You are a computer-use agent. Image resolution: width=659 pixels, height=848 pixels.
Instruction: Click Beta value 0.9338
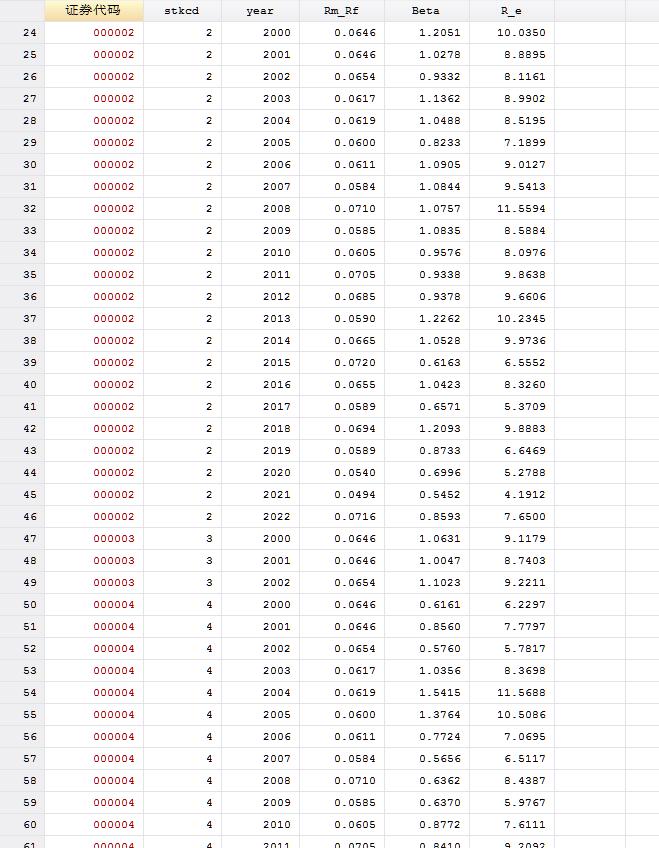(440, 275)
